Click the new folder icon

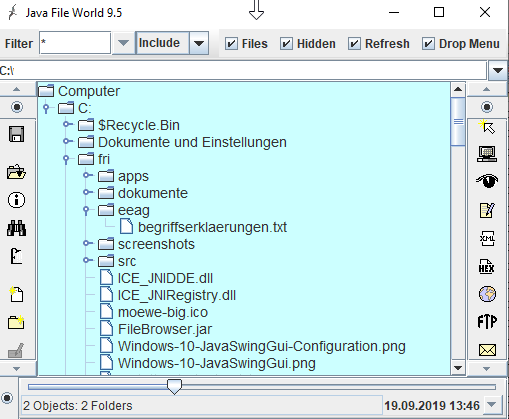pos(16,322)
